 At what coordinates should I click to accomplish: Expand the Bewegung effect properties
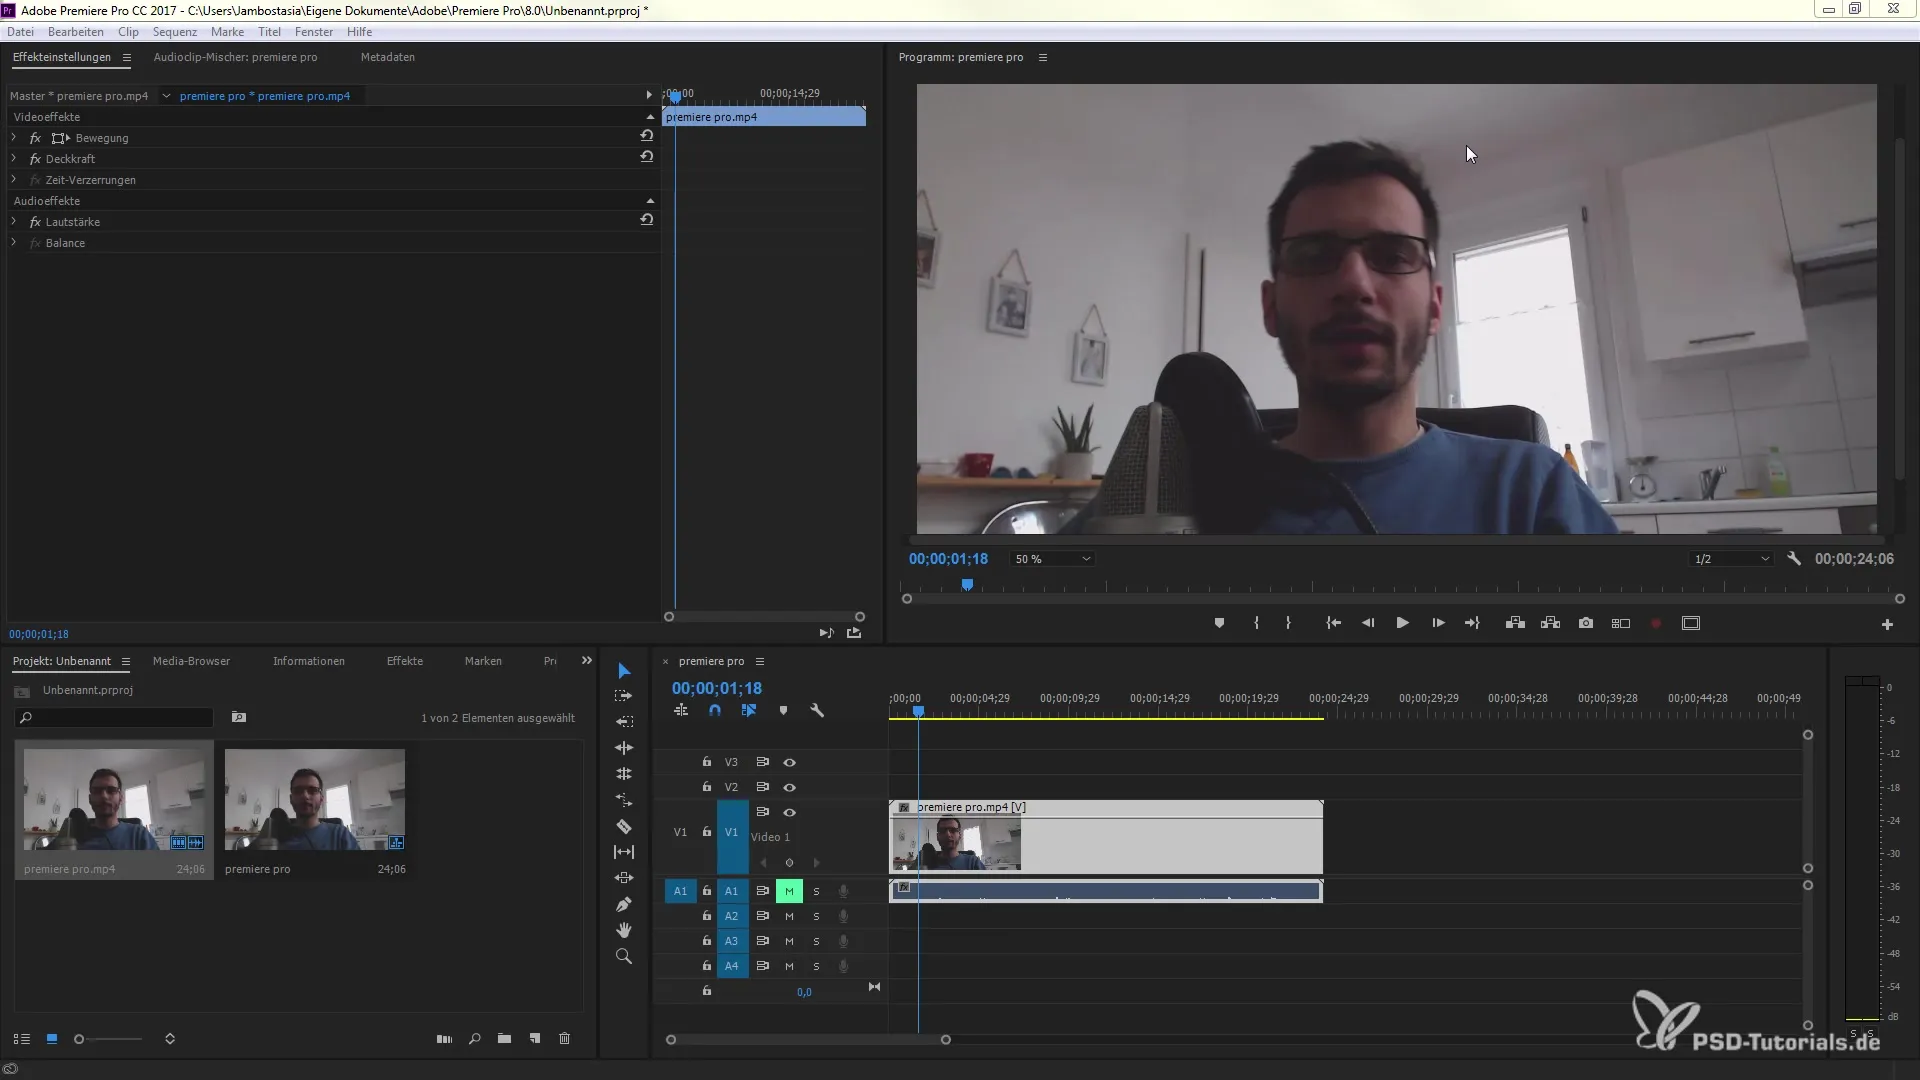pyautogui.click(x=14, y=138)
